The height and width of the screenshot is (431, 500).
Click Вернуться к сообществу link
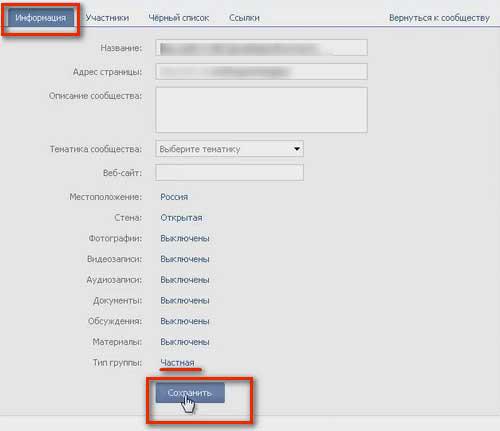(439, 18)
